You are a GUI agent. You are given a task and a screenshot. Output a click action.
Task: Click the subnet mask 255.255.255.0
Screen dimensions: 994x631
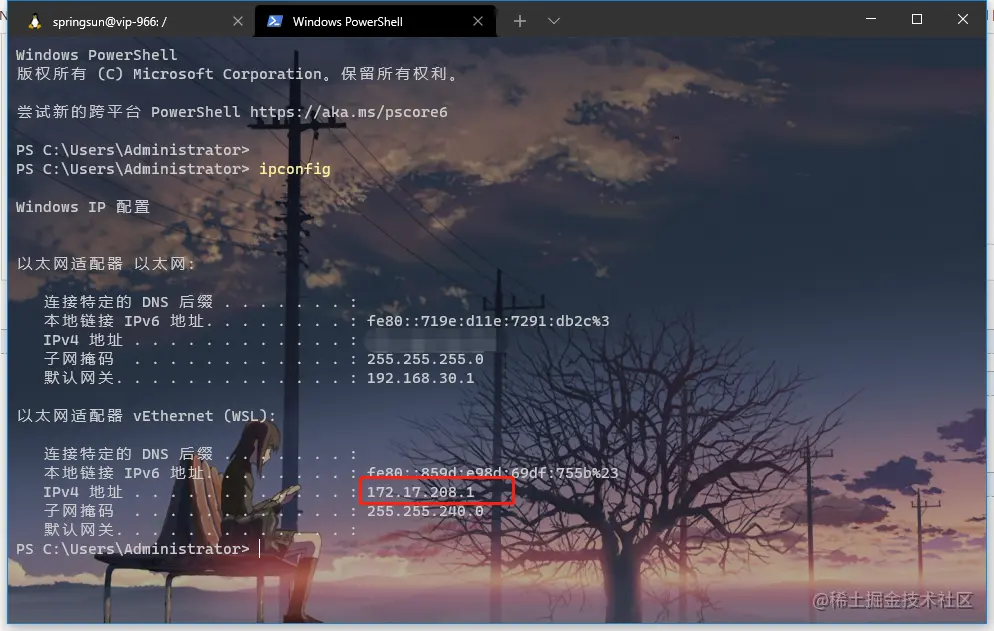click(x=425, y=359)
